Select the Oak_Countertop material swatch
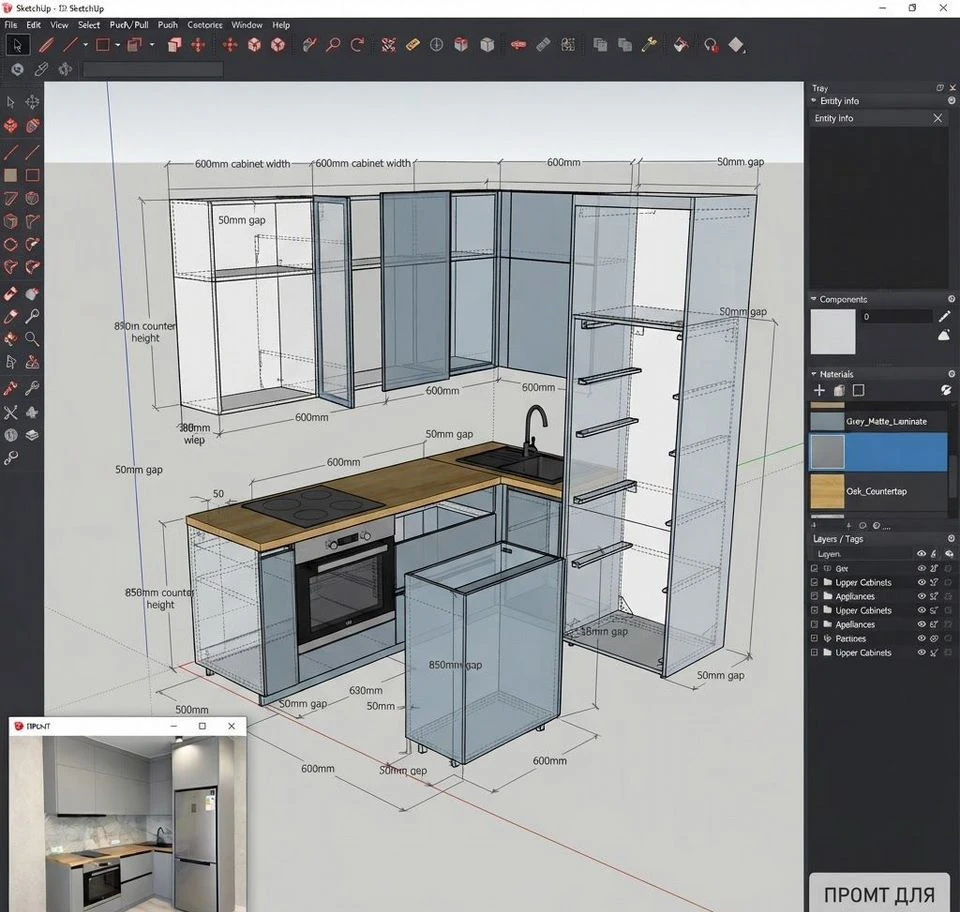The height and width of the screenshot is (912, 960). [827, 491]
